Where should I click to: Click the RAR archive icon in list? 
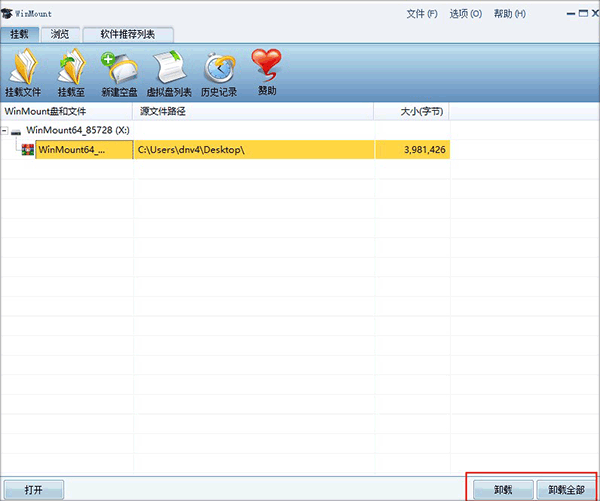point(28,150)
